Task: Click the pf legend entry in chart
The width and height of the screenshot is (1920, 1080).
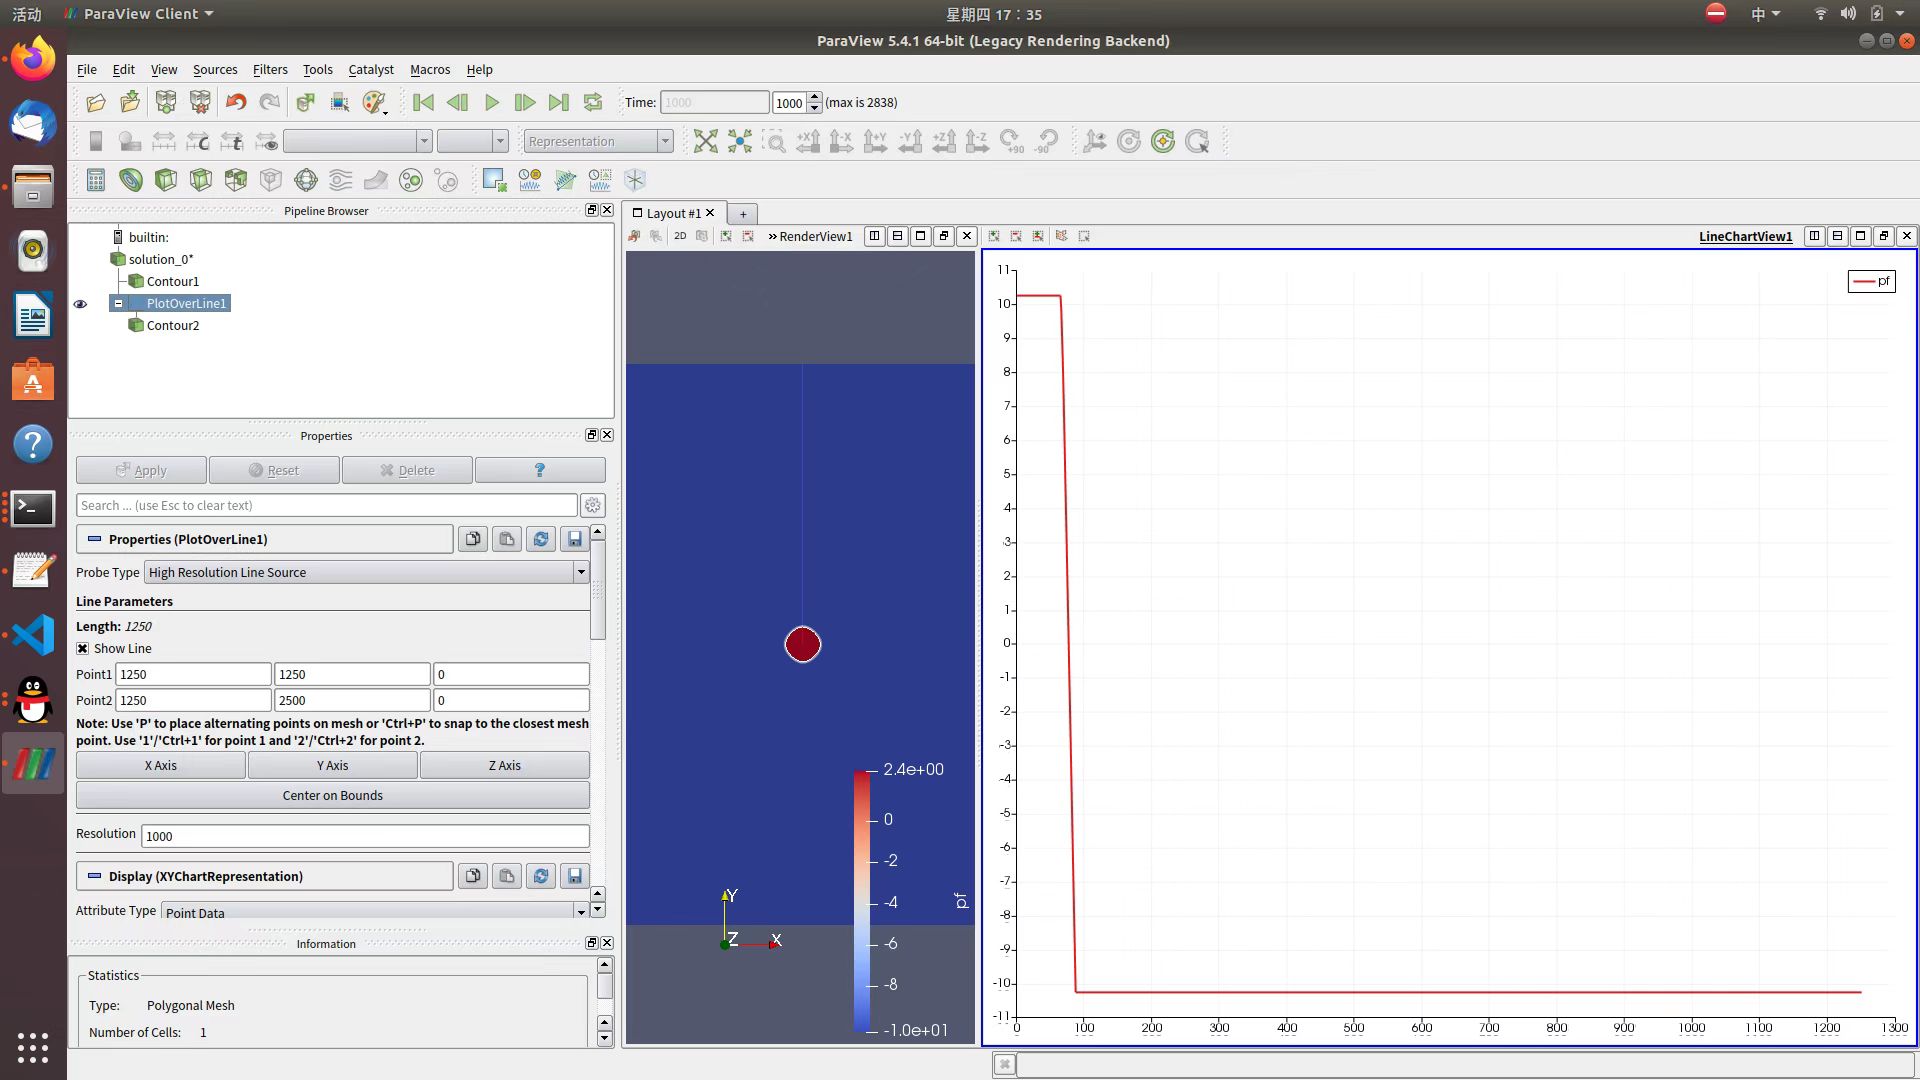Action: pyautogui.click(x=1871, y=281)
